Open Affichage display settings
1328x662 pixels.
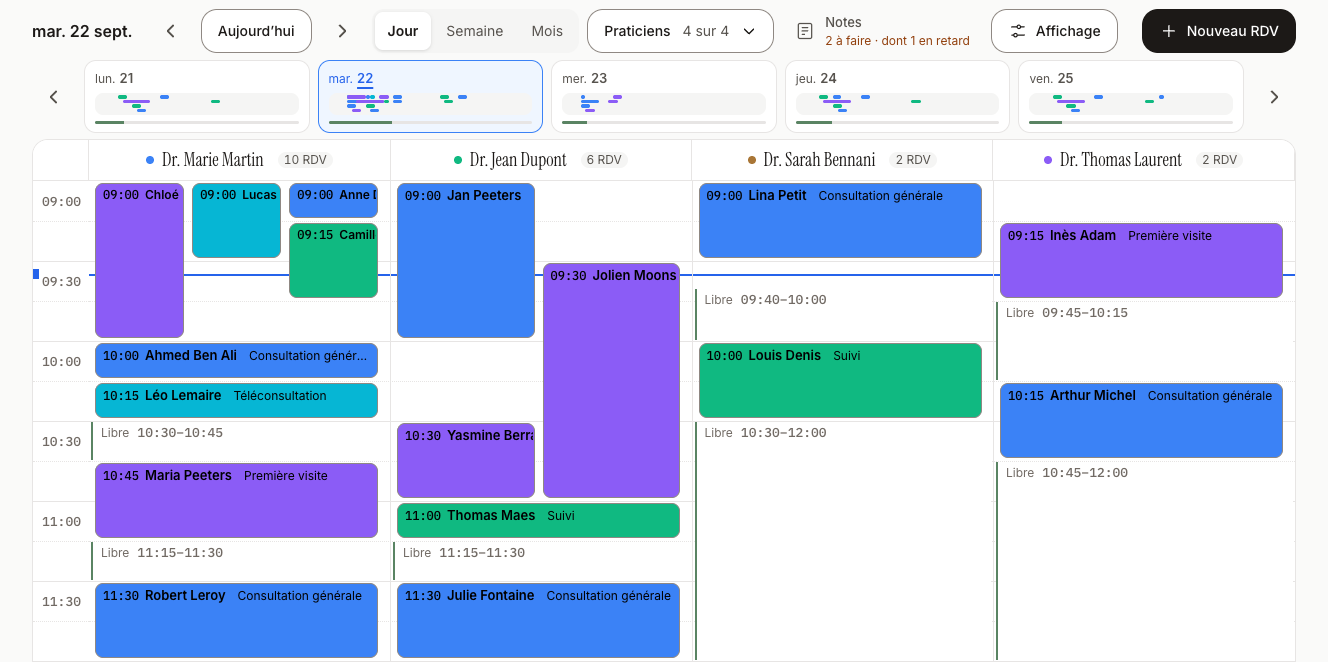[x=1054, y=31]
